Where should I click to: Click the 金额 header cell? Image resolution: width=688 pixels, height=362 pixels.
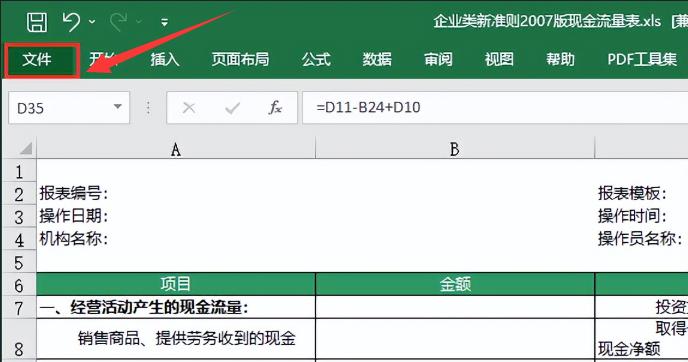[455, 284]
